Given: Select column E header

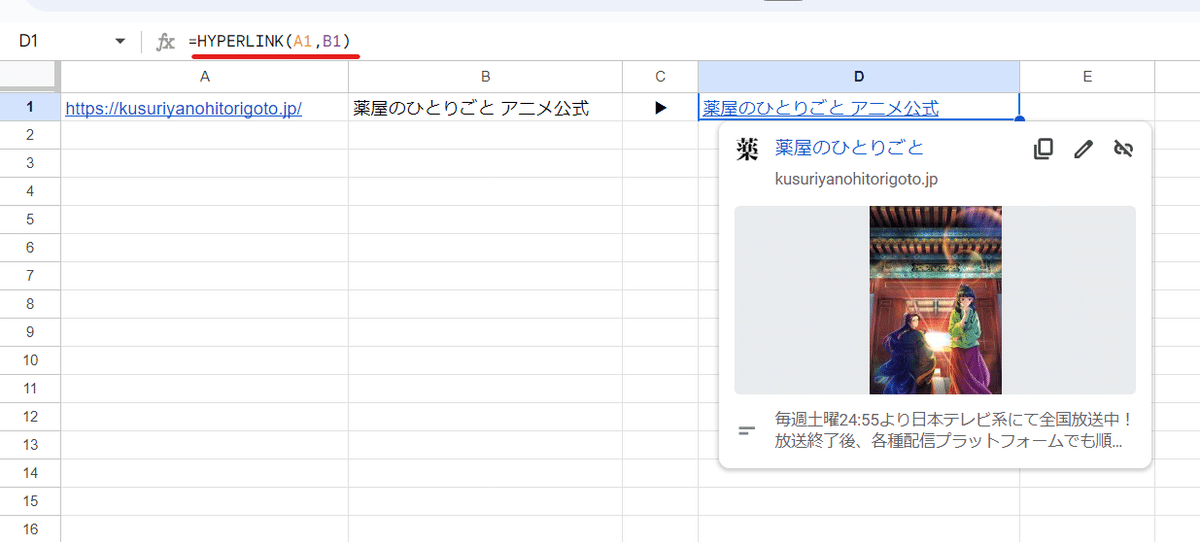Looking at the screenshot, I should 1087,77.
